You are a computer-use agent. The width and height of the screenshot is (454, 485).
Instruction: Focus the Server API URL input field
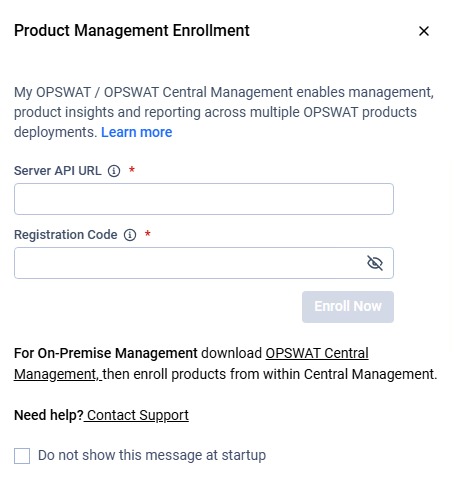pyautogui.click(x=204, y=199)
